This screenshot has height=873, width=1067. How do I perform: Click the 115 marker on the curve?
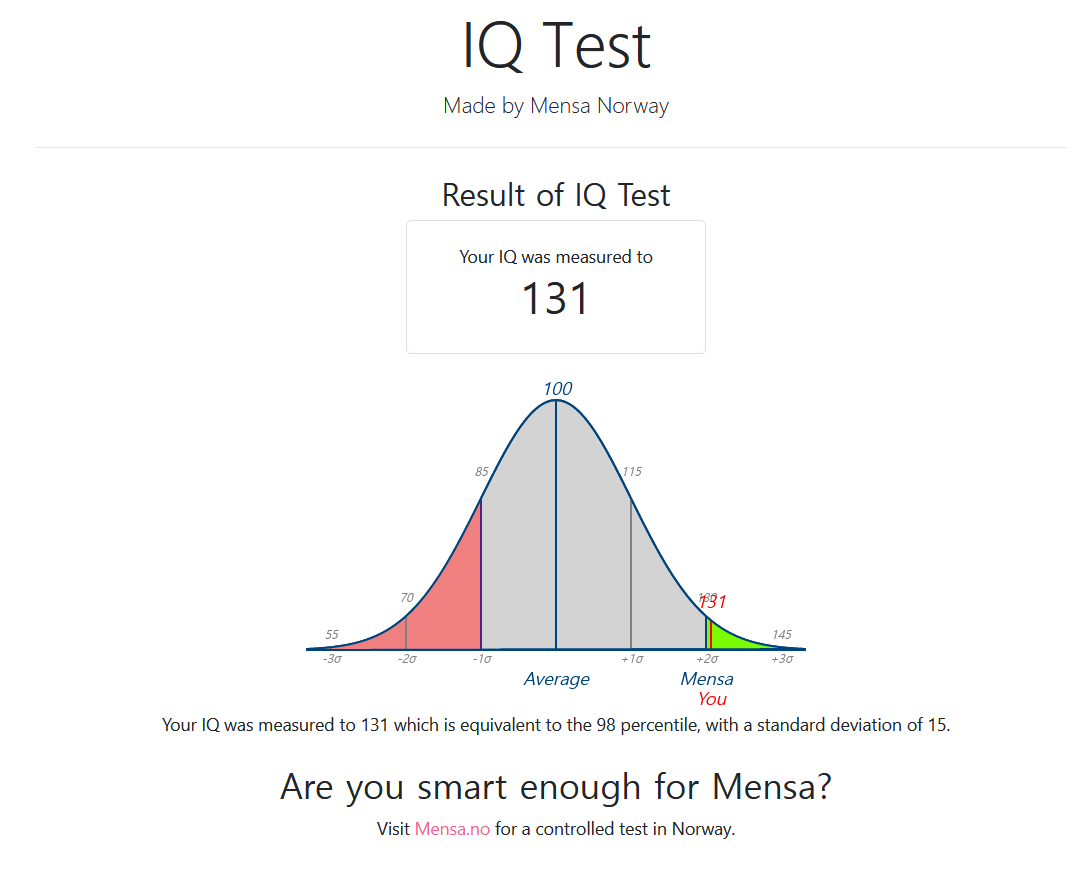(x=632, y=472)
